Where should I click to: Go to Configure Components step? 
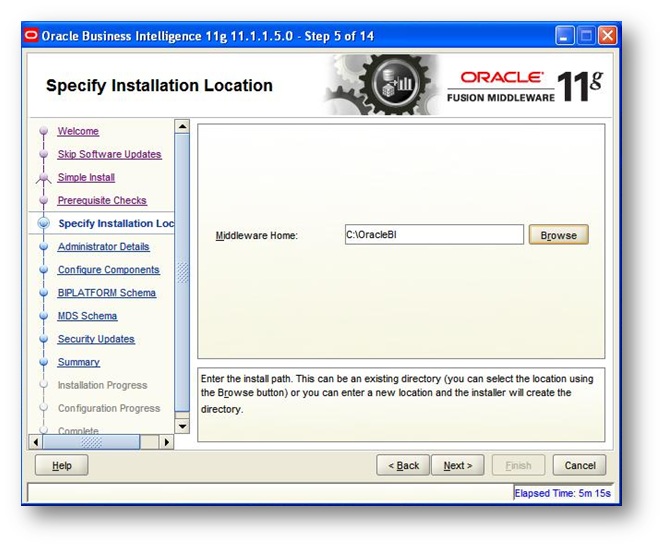(x=109, y=270)
